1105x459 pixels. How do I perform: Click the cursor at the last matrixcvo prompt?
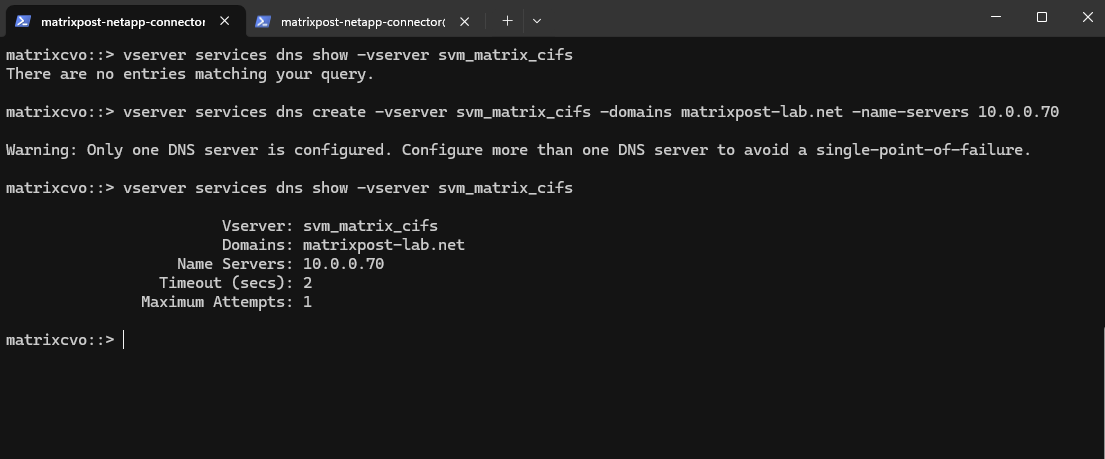tap(124, 340)
